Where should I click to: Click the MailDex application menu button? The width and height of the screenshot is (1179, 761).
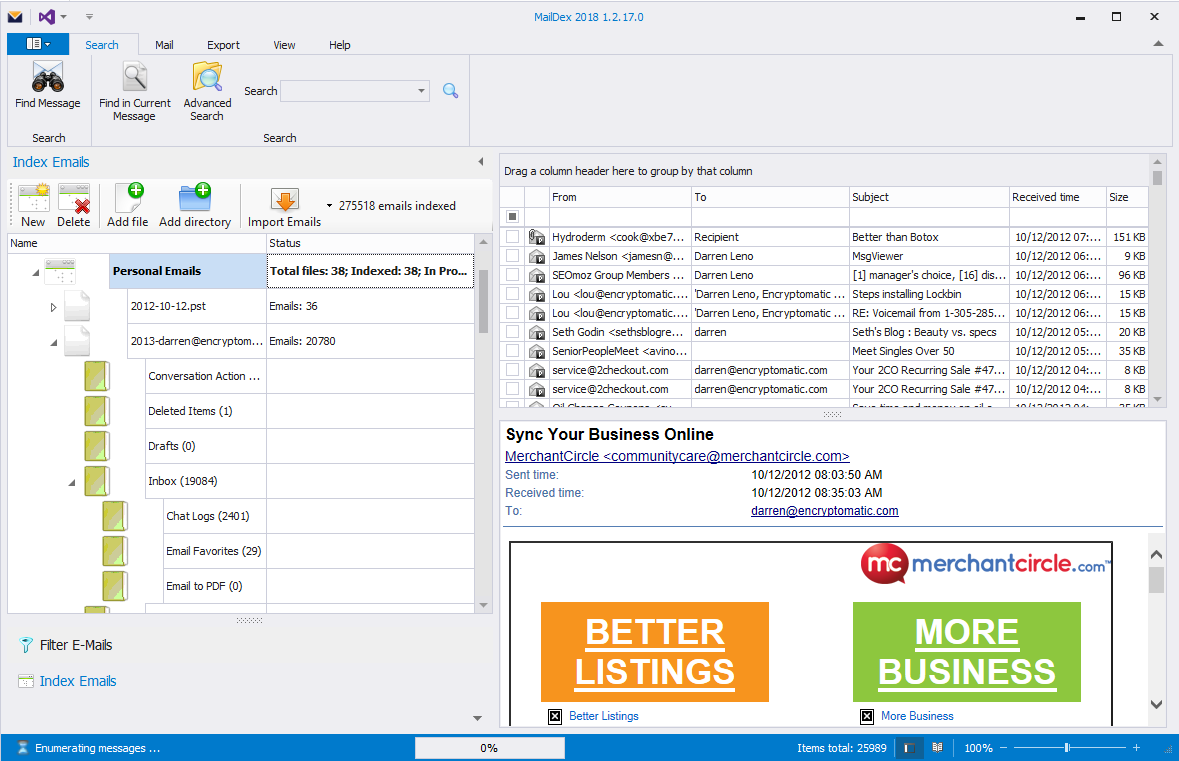[38, 44]
